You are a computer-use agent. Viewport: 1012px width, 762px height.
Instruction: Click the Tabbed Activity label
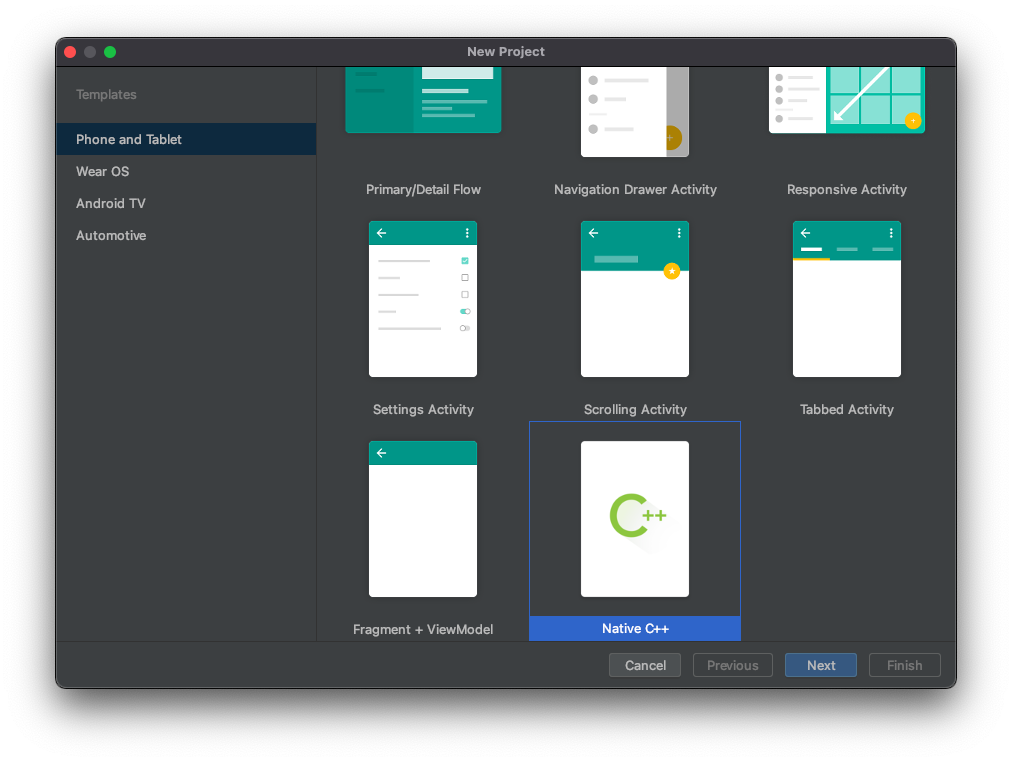[847, 410]
